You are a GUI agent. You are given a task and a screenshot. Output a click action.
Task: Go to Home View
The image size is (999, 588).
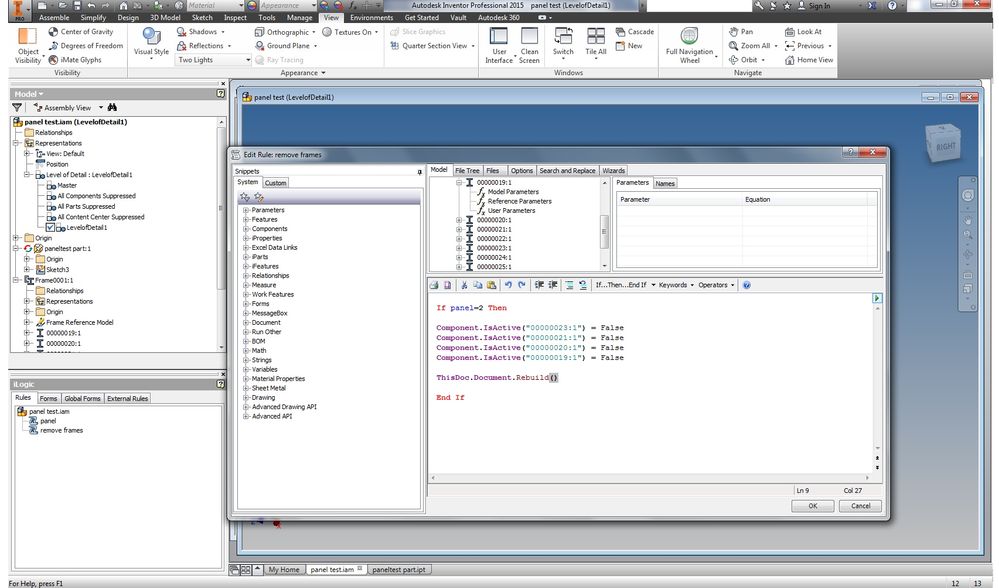(x=809, y=60)
